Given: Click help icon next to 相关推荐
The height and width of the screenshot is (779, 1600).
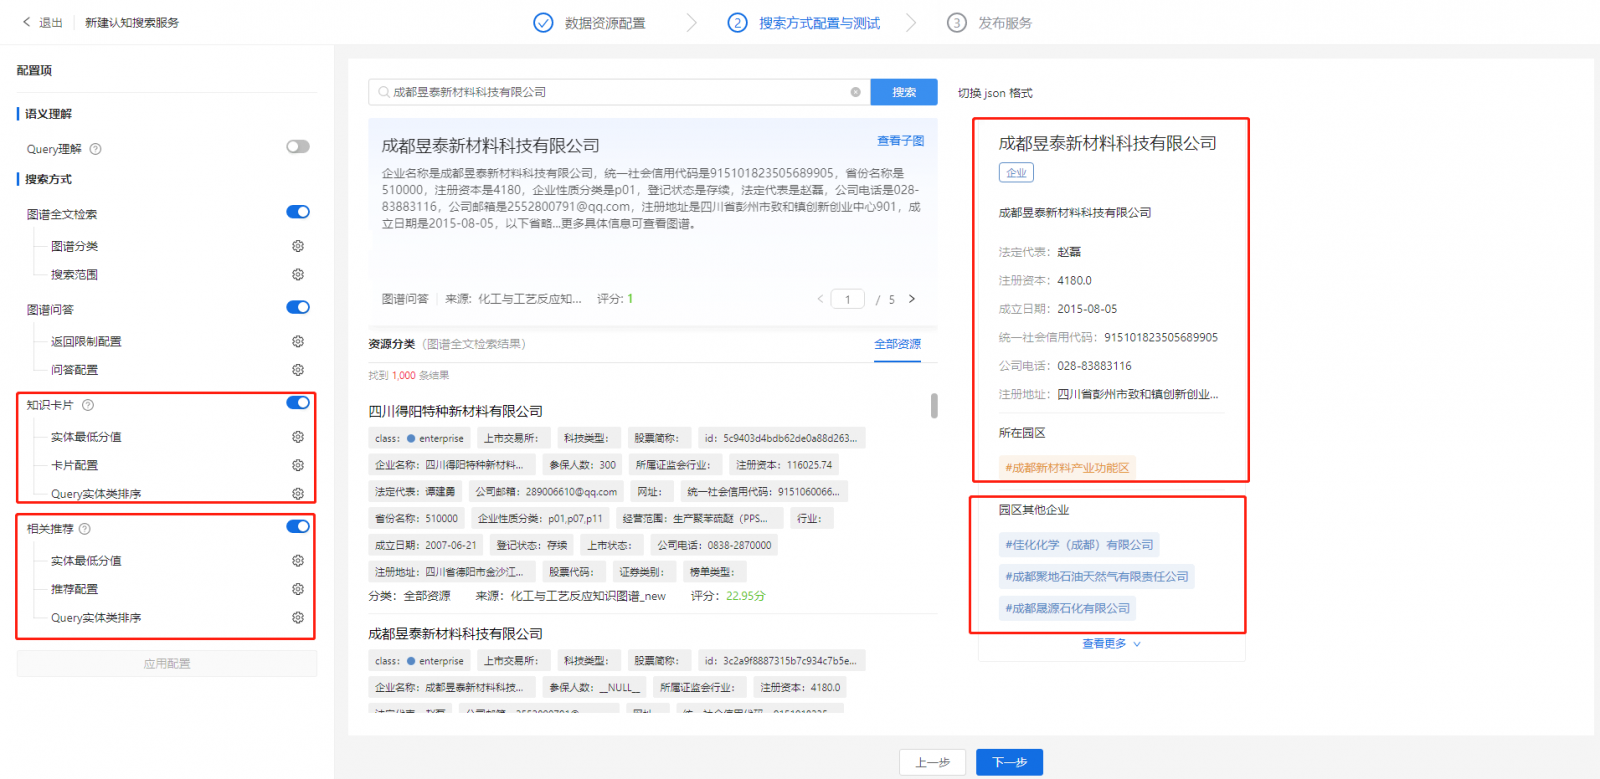Looking at the screenshot, I should [85, 529].
